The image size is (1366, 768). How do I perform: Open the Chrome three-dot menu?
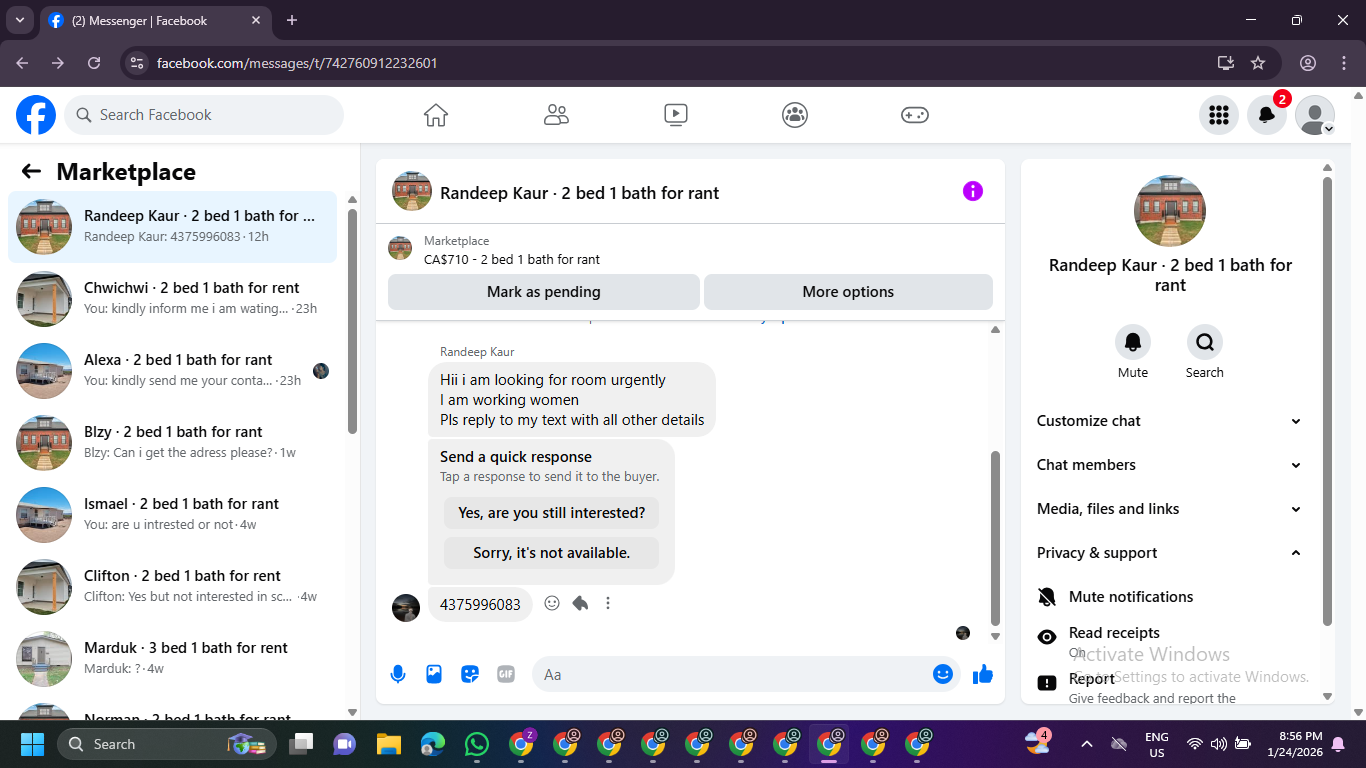pyautogui.click(x=1344, y=63)
